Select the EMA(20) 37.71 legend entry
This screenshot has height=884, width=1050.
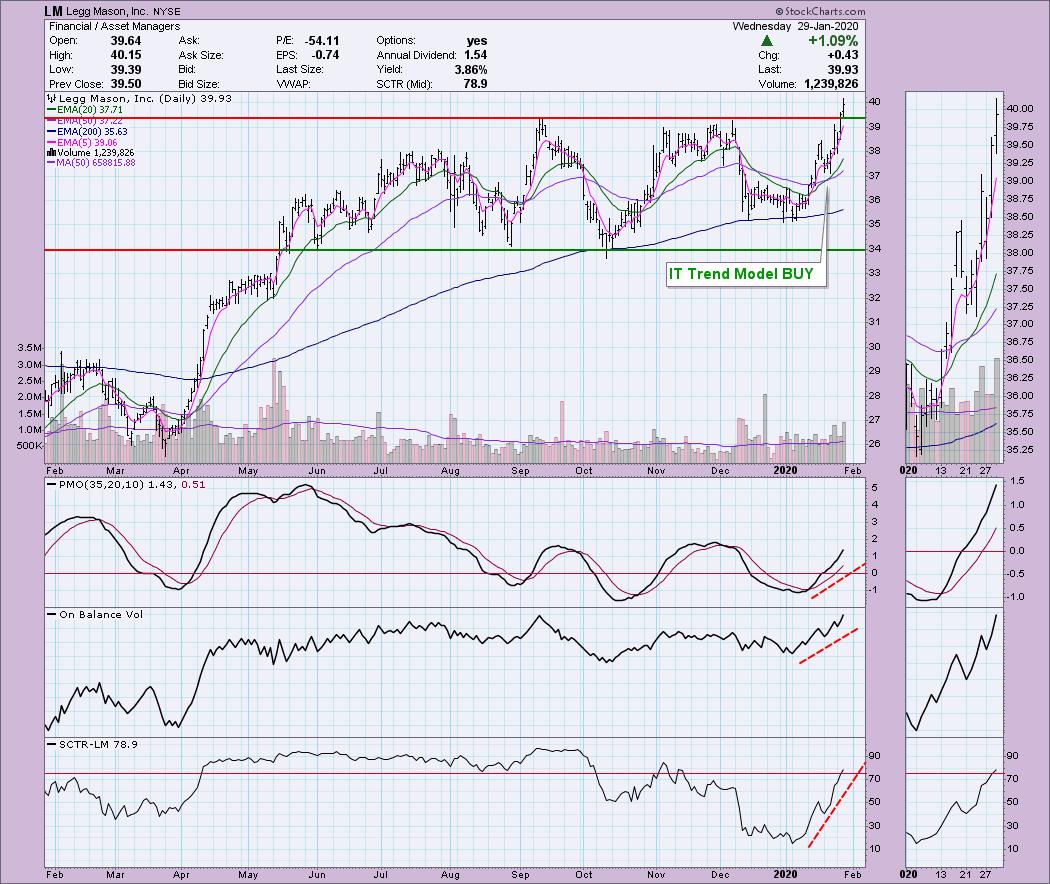(x=84, y=109)
